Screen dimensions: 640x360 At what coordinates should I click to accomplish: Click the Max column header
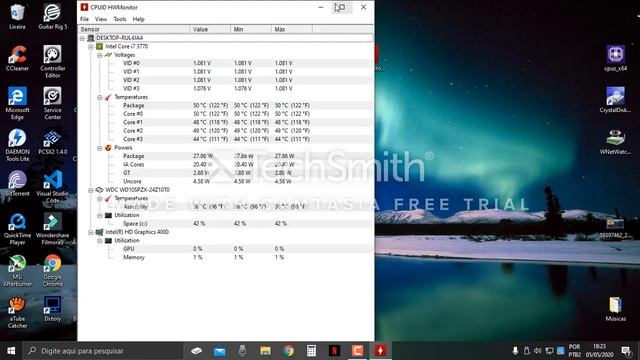pyautogui.click(x=292, y=29)
